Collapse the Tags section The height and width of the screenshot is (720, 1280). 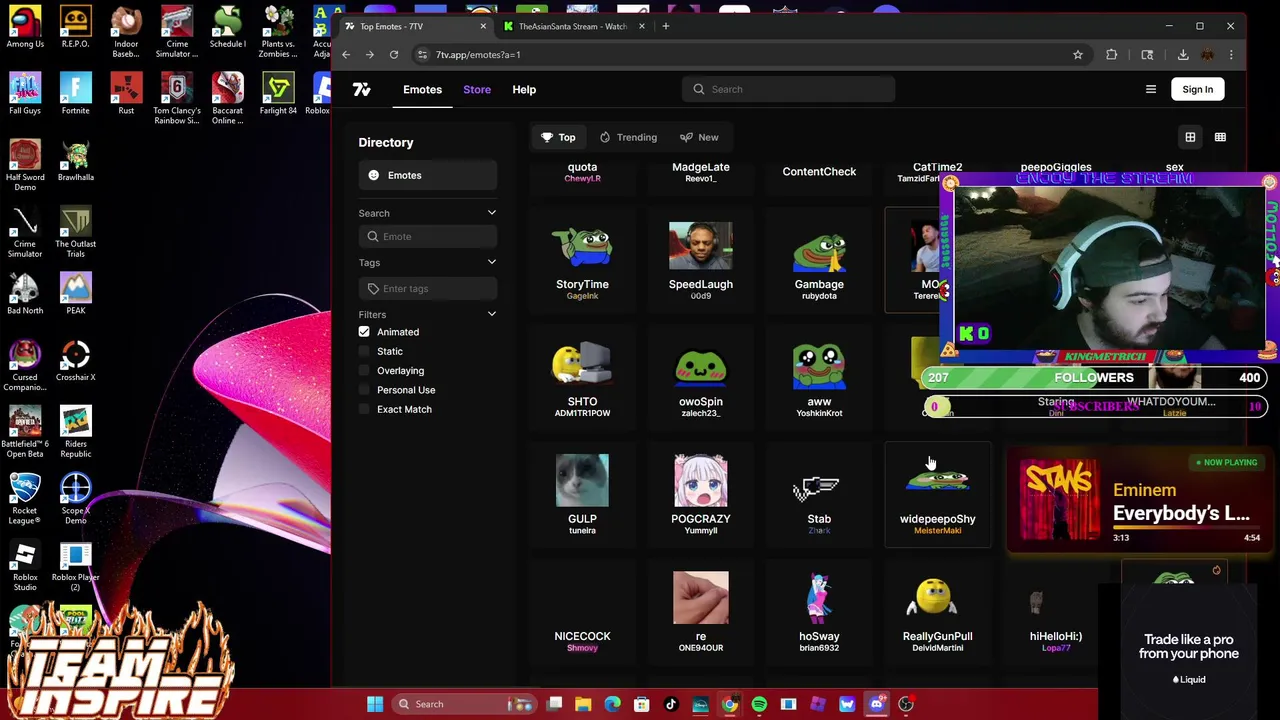(x=491, y=262)
